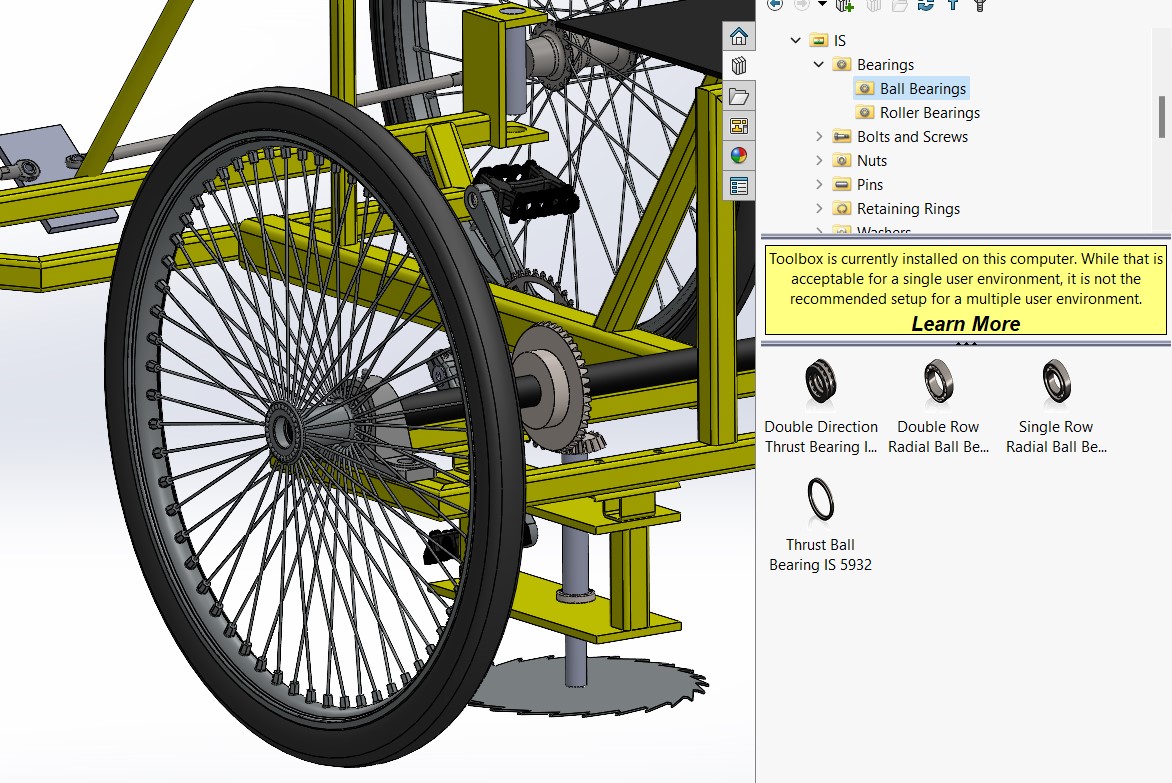
Task: Select Bolts and Screws folder
Action: click(x=900, y=136)
